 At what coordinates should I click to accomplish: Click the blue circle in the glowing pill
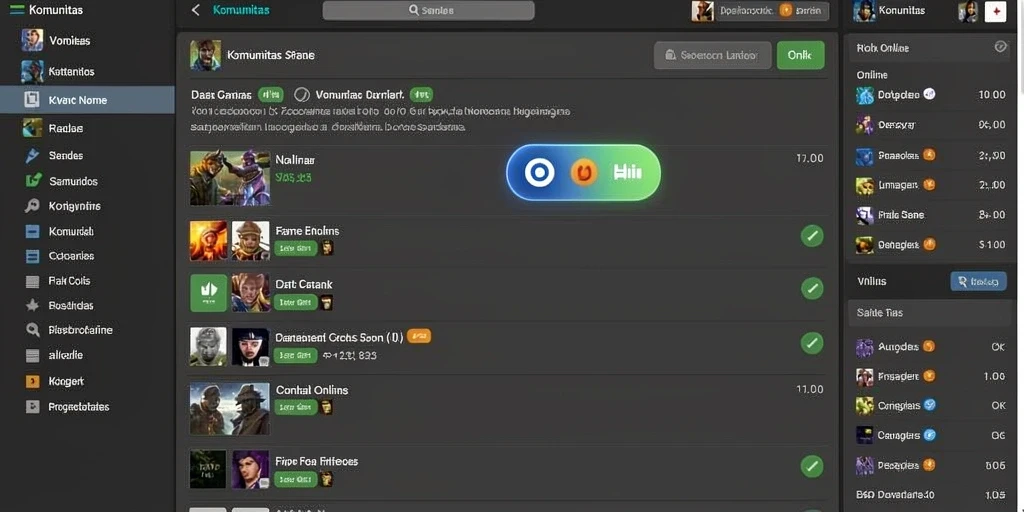coord(539,172)
